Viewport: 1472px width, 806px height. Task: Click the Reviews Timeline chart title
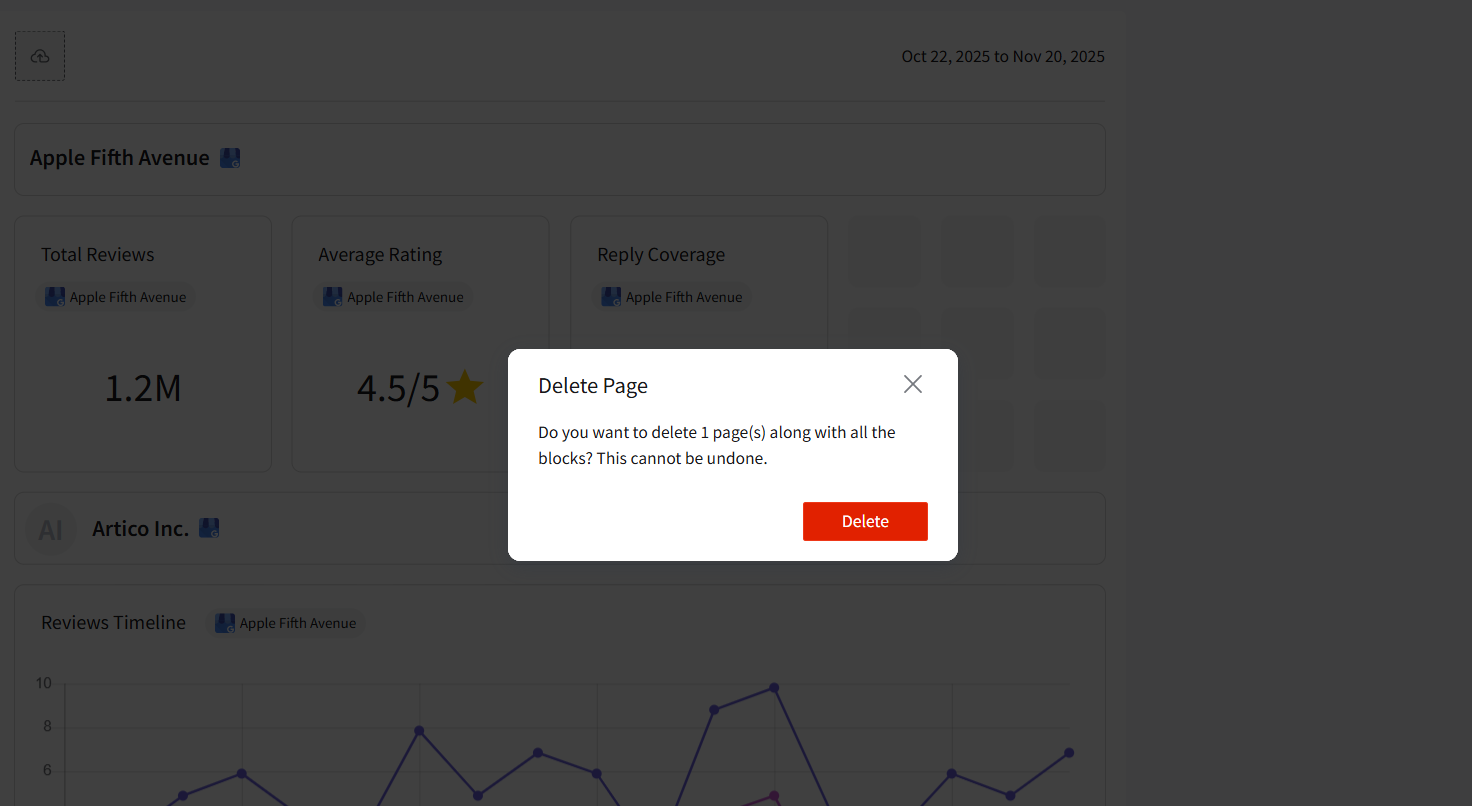click(x=114, y=622)
